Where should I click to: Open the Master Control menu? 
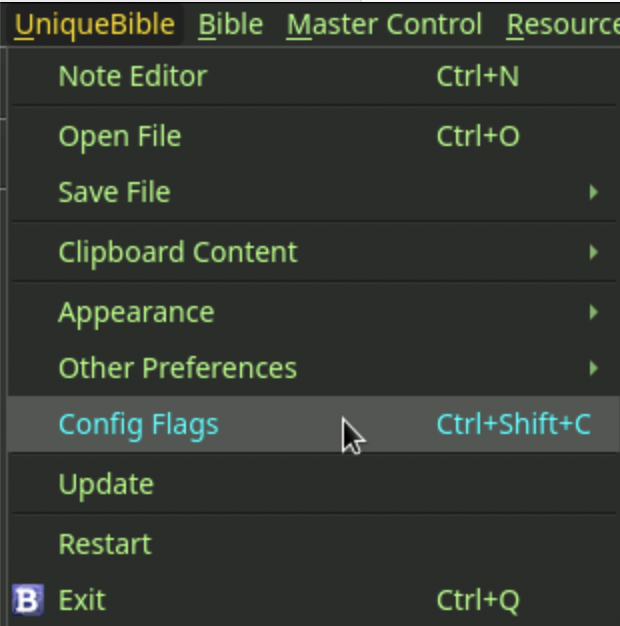pos(384,24)
